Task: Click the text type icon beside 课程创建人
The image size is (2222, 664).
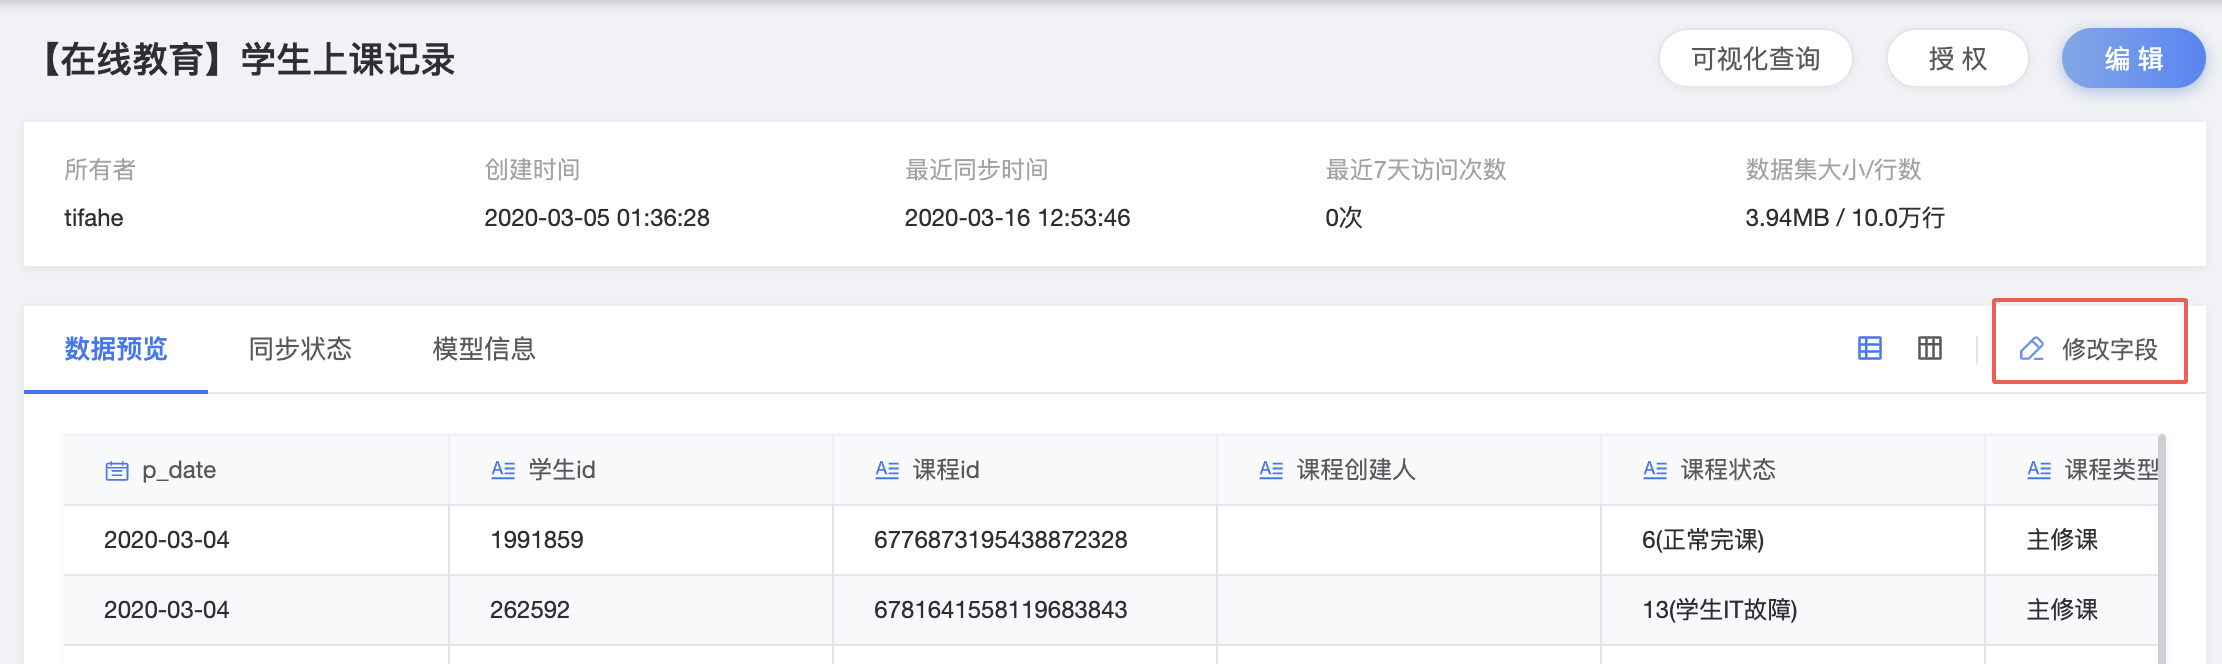Action: pos(1271,470)
